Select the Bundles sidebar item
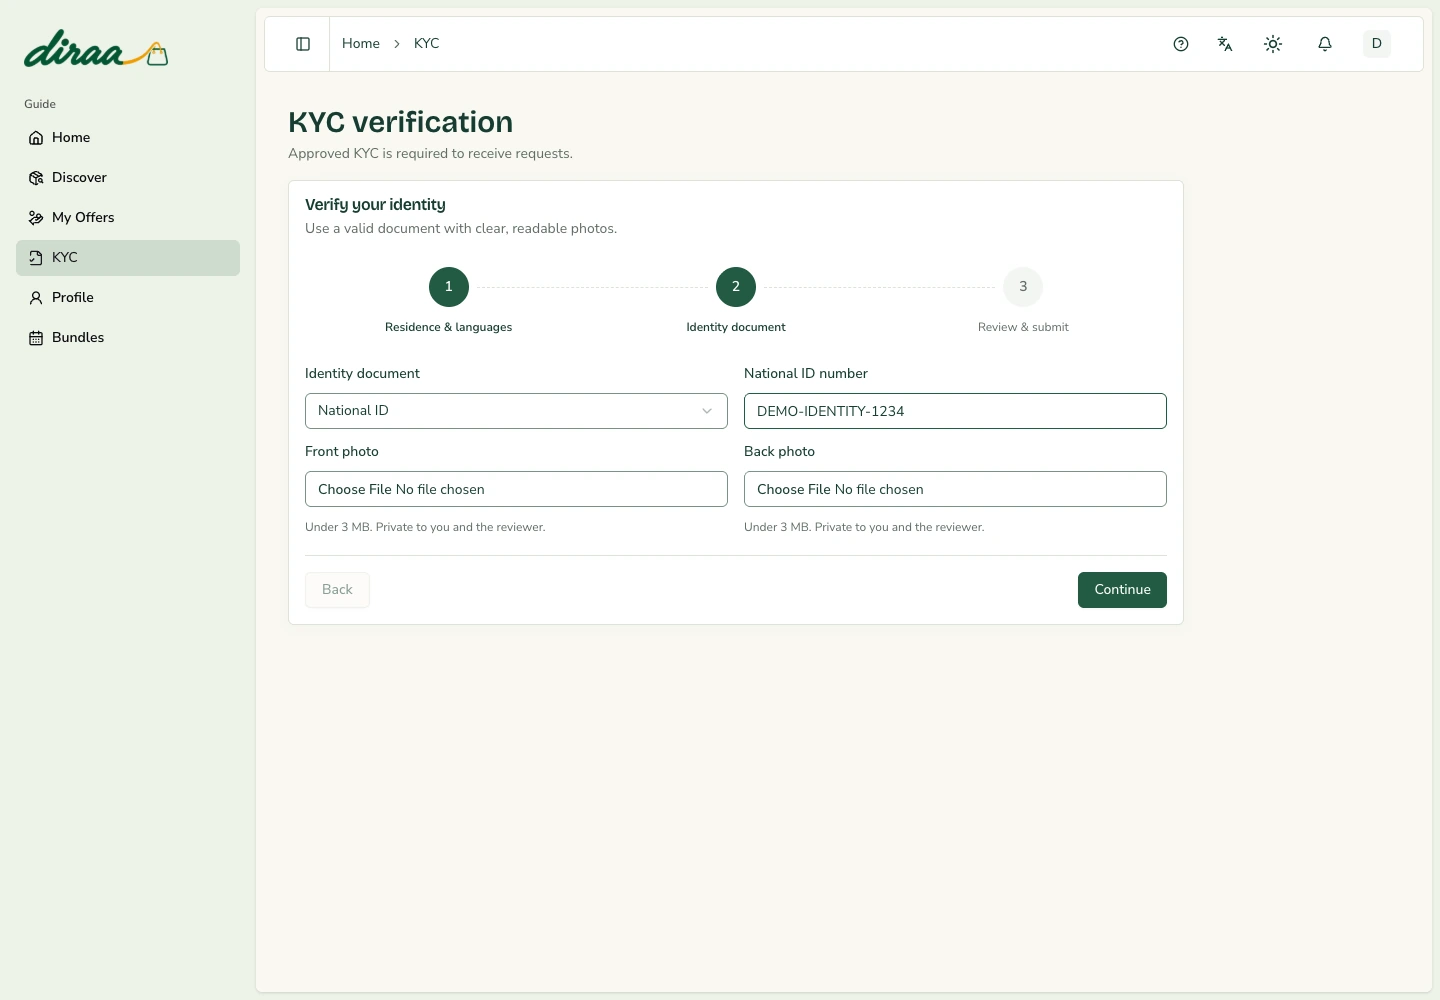The height and width of the screenshot is (1000, 1440). coord(128,338)
